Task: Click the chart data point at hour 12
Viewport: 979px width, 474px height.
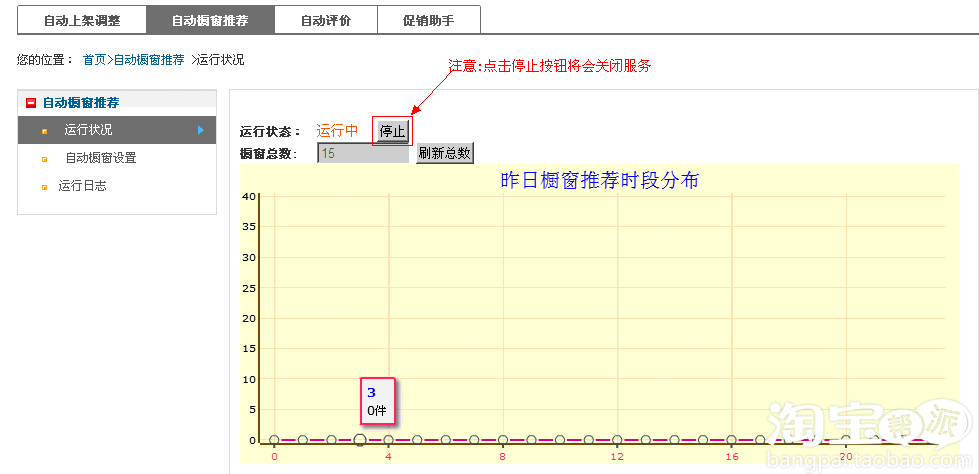Action: click(617, 440)
